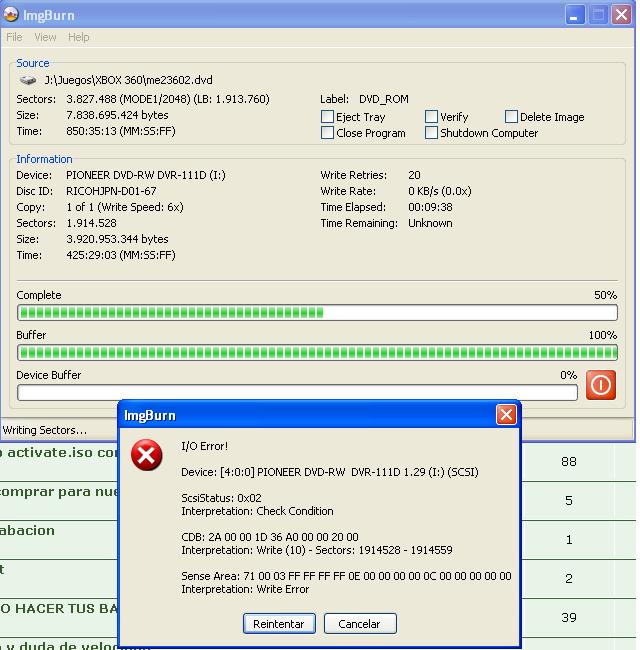Screen dimensions: 640x650
Task: Click the reply count 39 in background page
Action: pyautogui.click(x=569, y=618)
